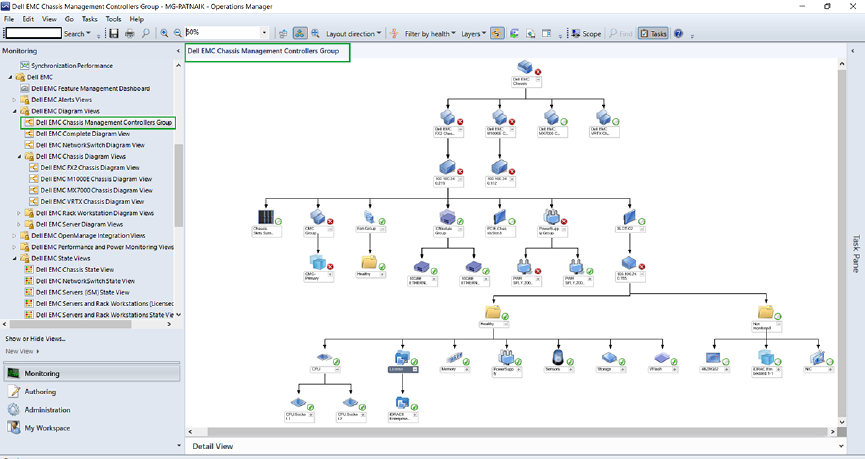This screenshot has width=865, height=459.
Task: Select the root Dell EMC Chassis node
Action: tap(525, 68)
